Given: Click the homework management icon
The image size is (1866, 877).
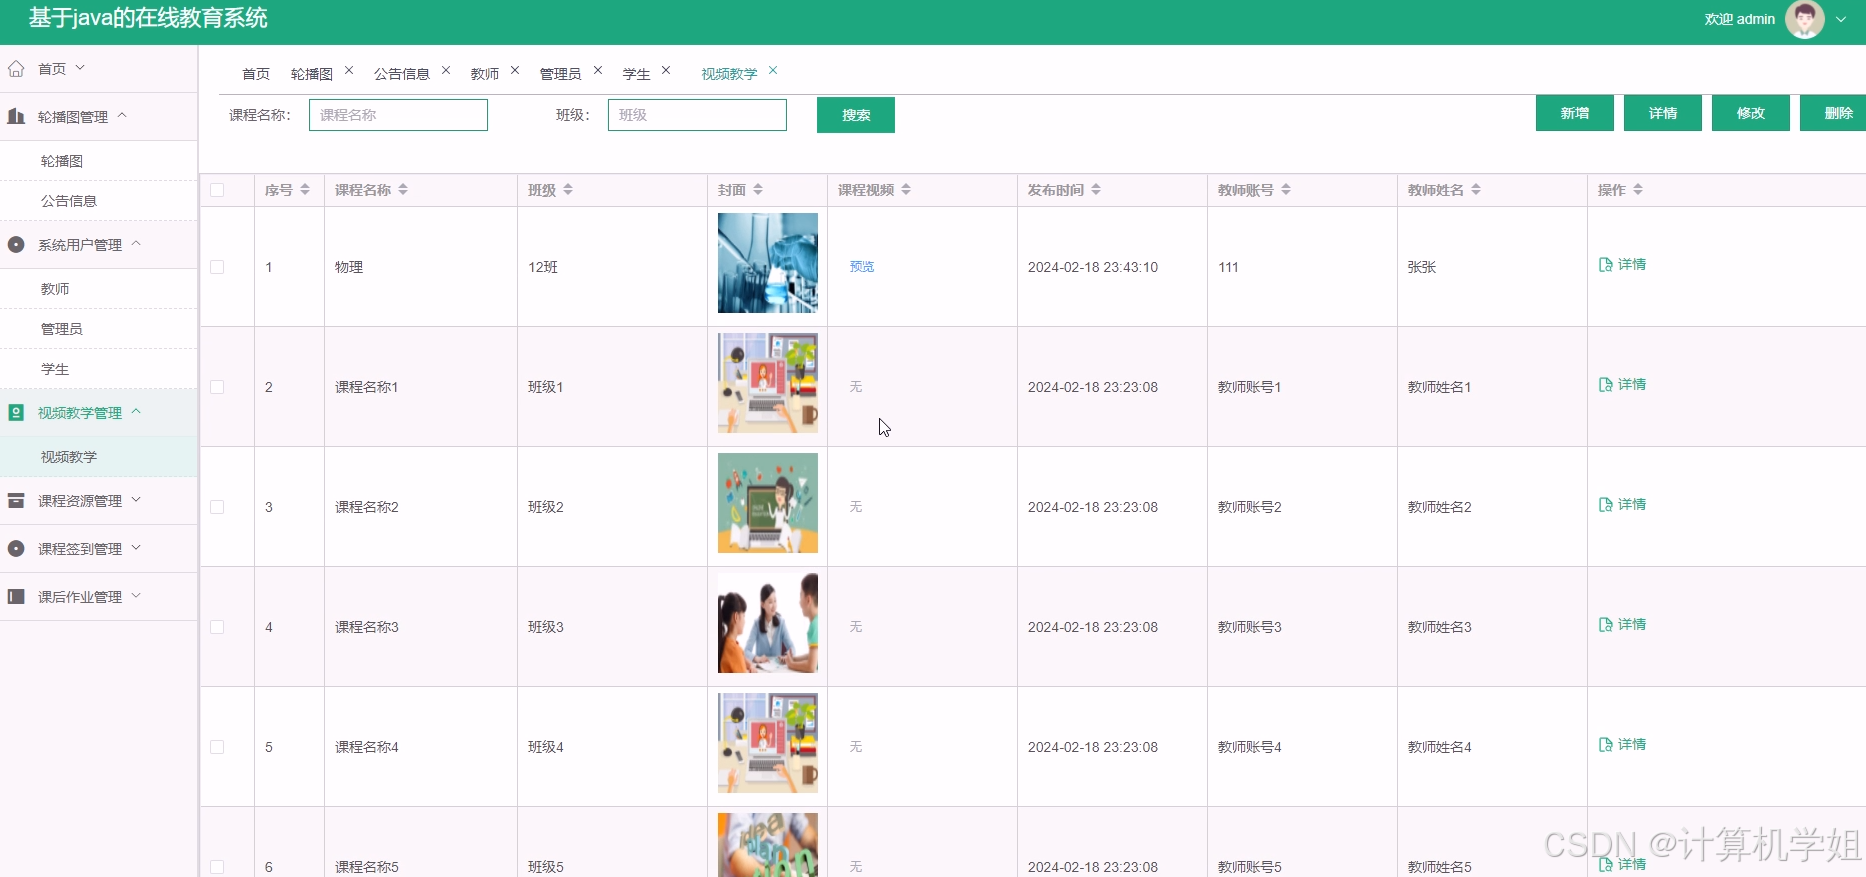Looking at the screenshot, I should (16, 596).
